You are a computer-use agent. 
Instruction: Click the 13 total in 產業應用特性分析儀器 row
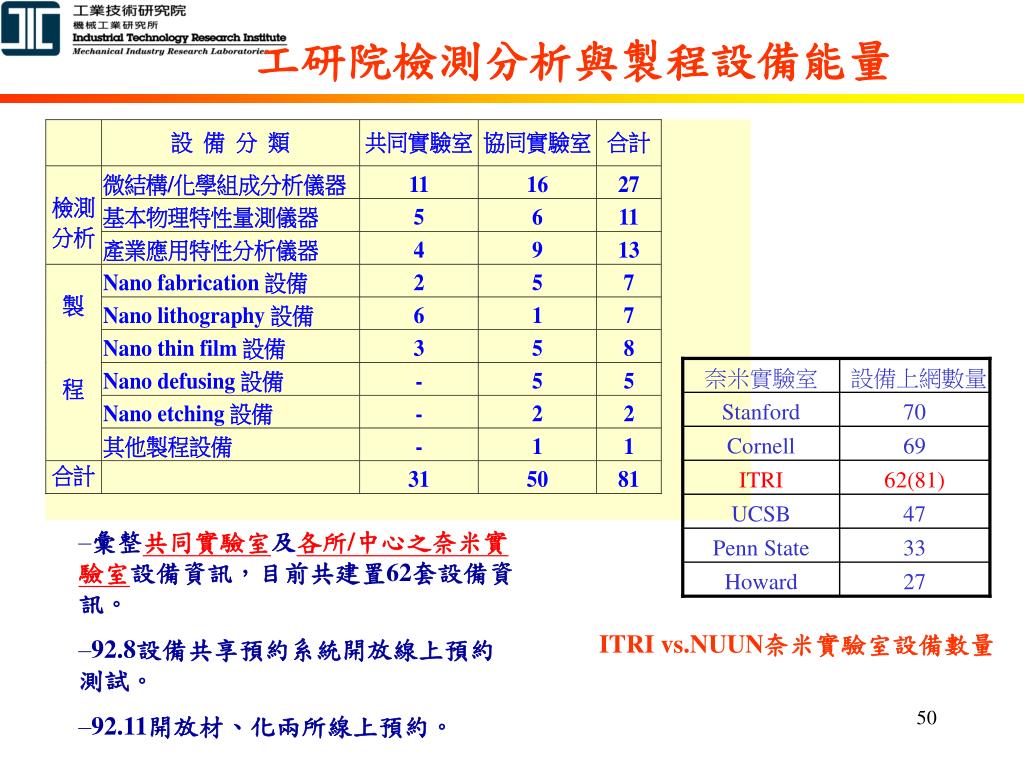click(x=628, y=249)
